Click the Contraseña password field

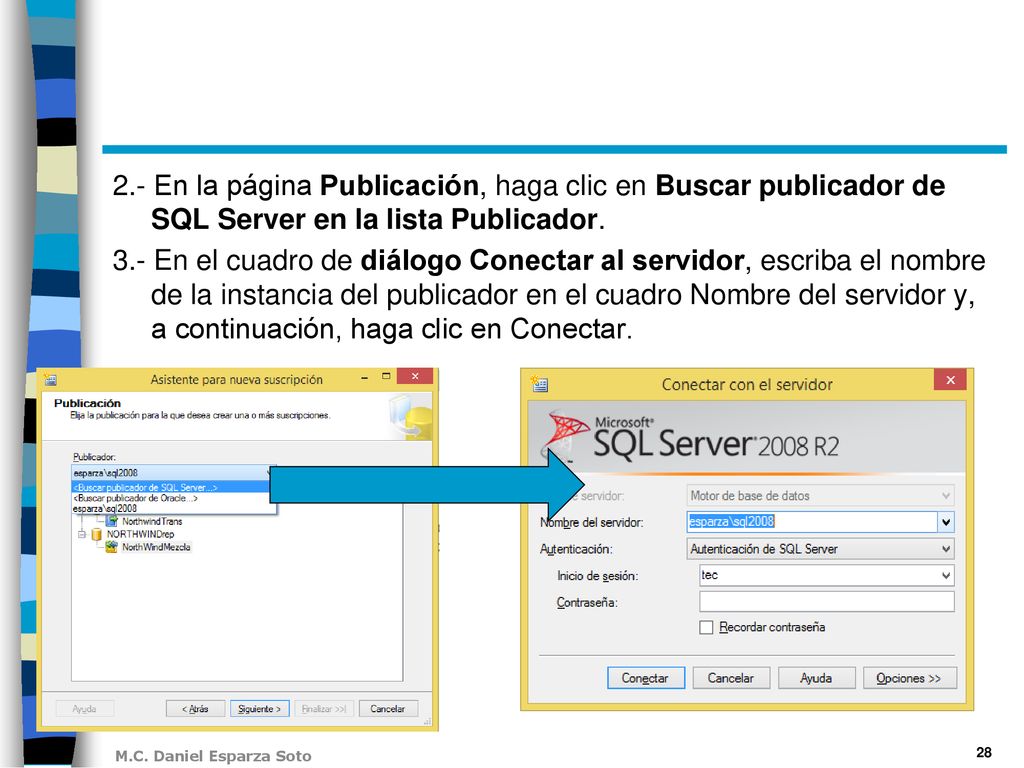coord(826,601)
